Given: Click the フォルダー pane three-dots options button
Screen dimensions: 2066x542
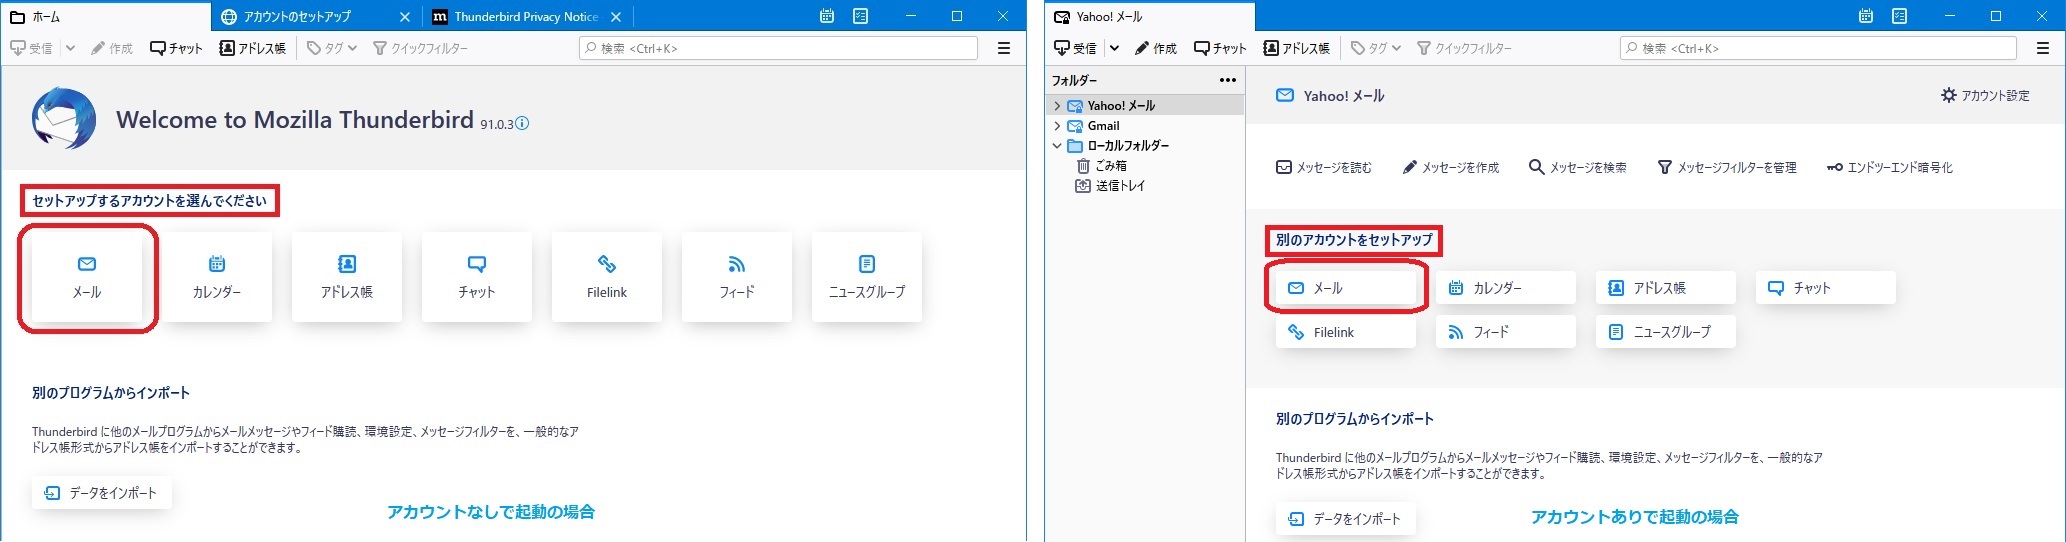Looking at the screenshot, I should click(x=1227, y=80).
